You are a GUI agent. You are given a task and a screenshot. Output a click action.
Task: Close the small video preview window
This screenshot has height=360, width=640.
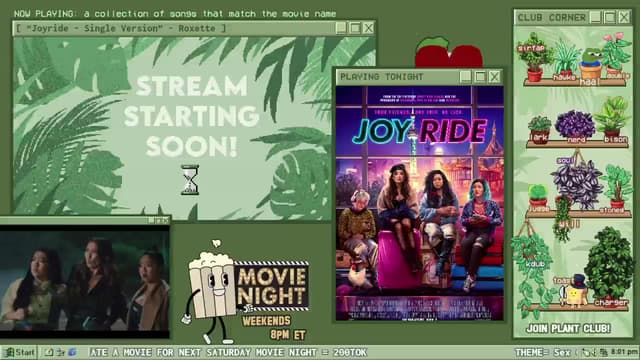click(x=165, y=221)
